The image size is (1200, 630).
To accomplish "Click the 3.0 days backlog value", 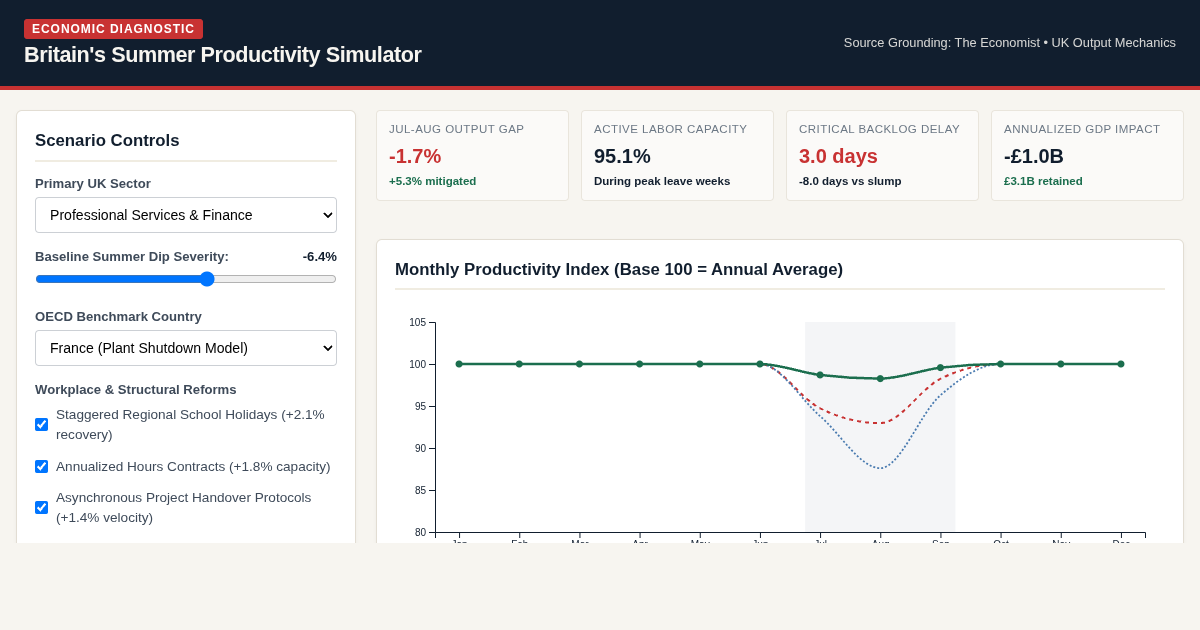I will click(x=838, y=157).
